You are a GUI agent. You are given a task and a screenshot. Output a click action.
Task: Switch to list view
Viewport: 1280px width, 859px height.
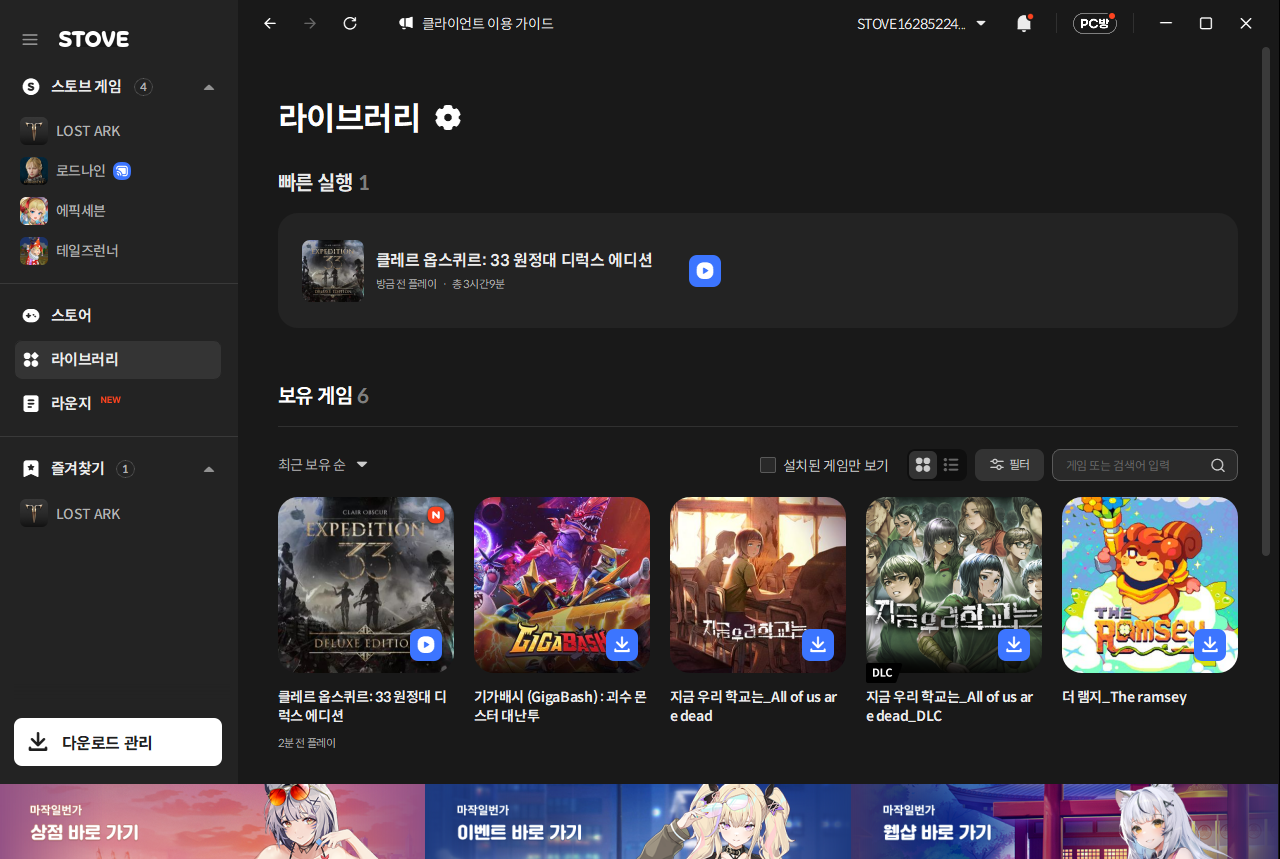pyautogui.click(x=951, y=465)
